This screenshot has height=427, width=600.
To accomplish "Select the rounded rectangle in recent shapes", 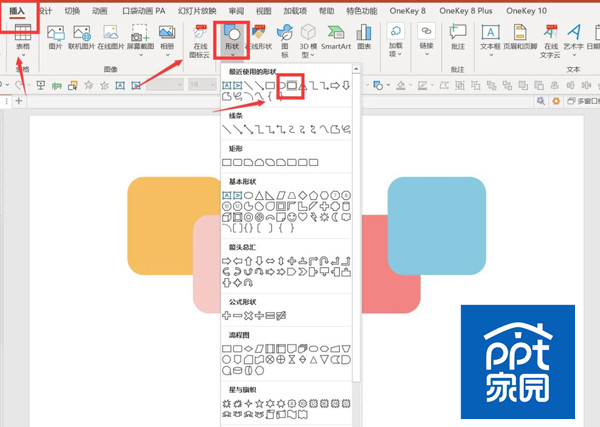I will (292, 85).
